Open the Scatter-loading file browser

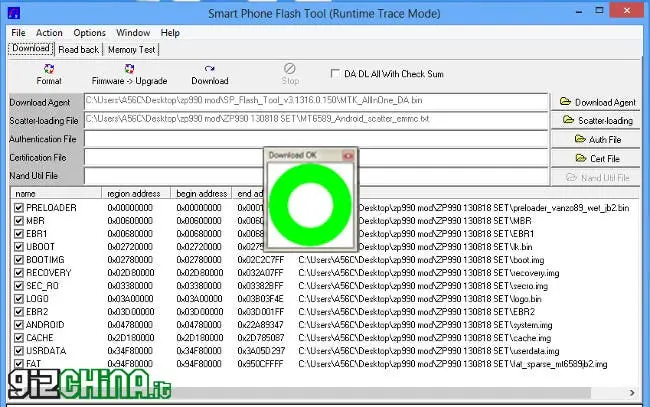point(595,121)
